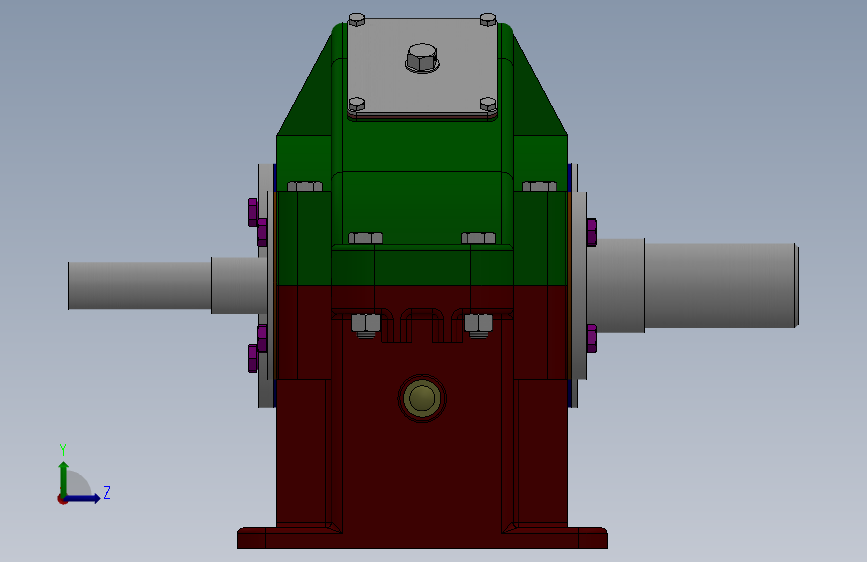
Task: Select the red base foot plate at the bottom
Action: coord(422,538)
